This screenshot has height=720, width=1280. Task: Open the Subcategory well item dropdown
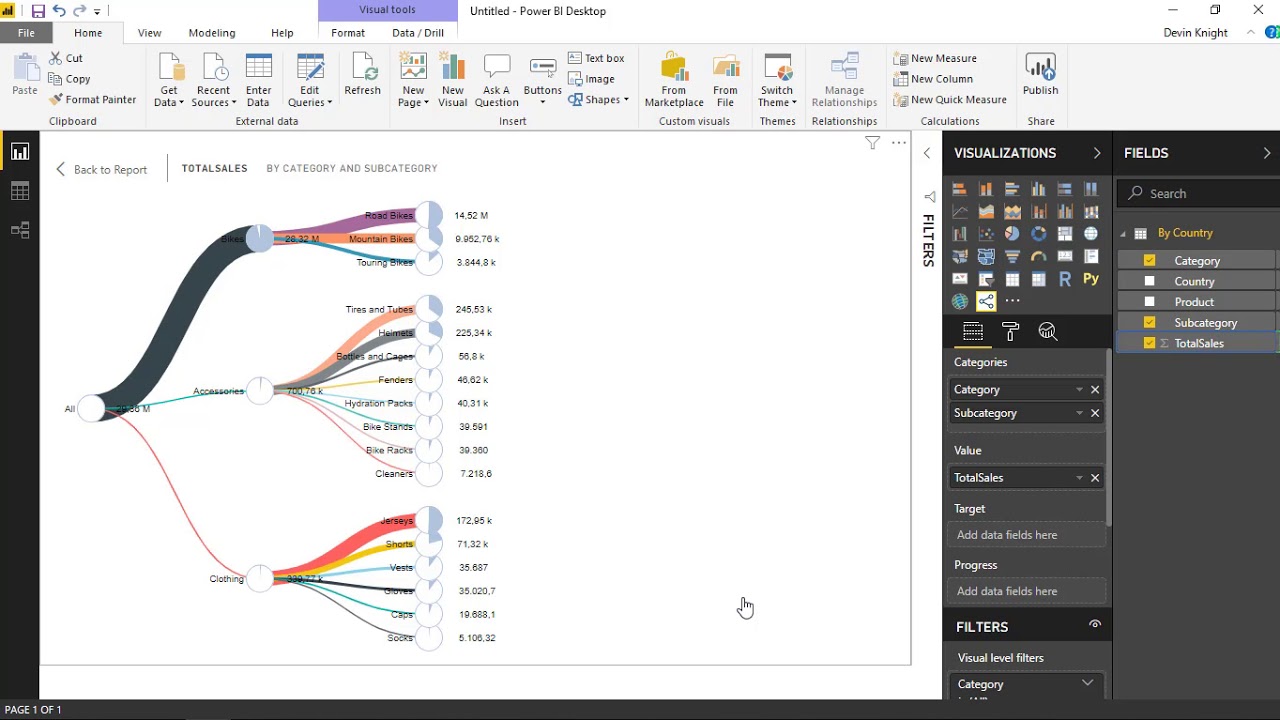coord(1079,413)
